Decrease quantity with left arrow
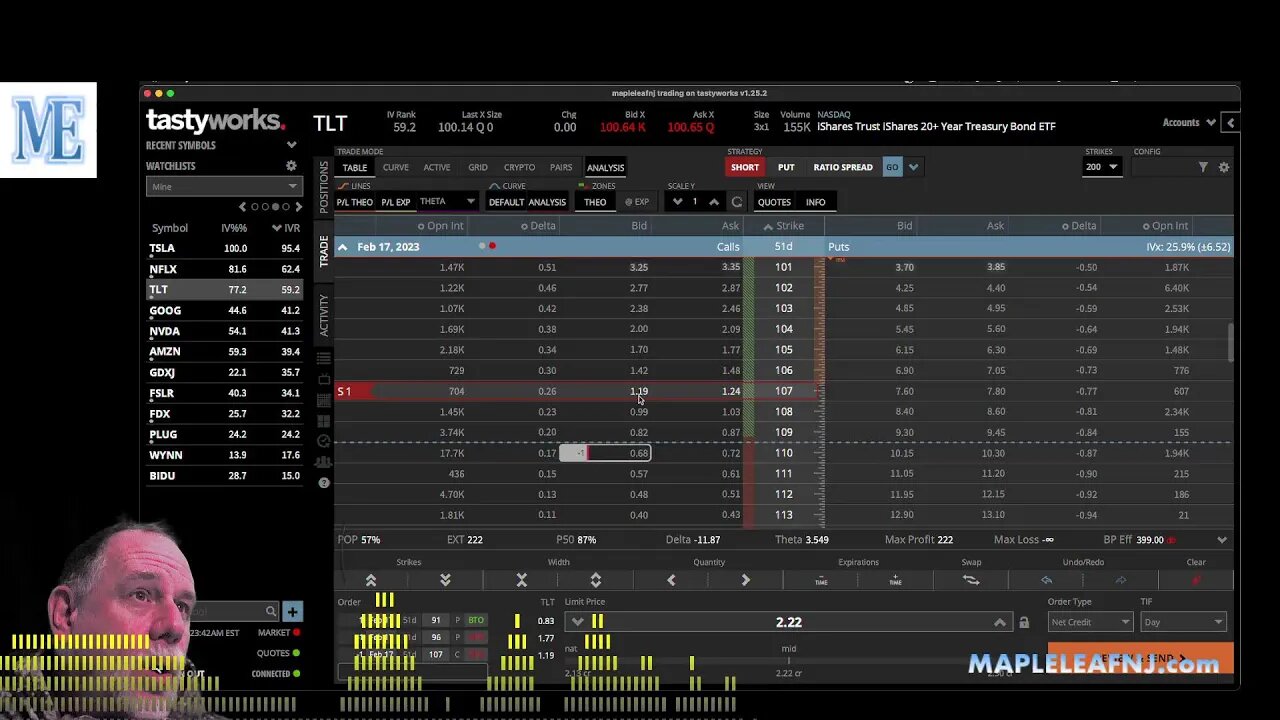The image size is (1280, 720). [x=671, y=580]
